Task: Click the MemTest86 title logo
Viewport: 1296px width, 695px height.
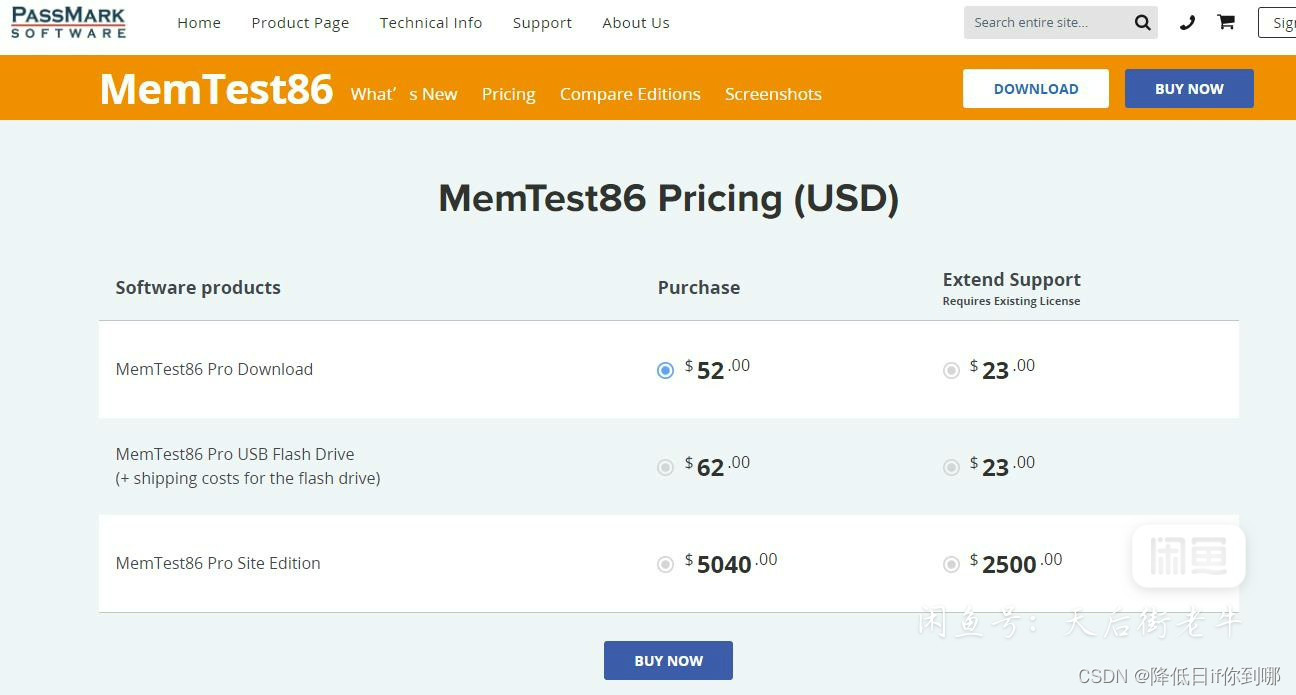Action: click(216, 89)
